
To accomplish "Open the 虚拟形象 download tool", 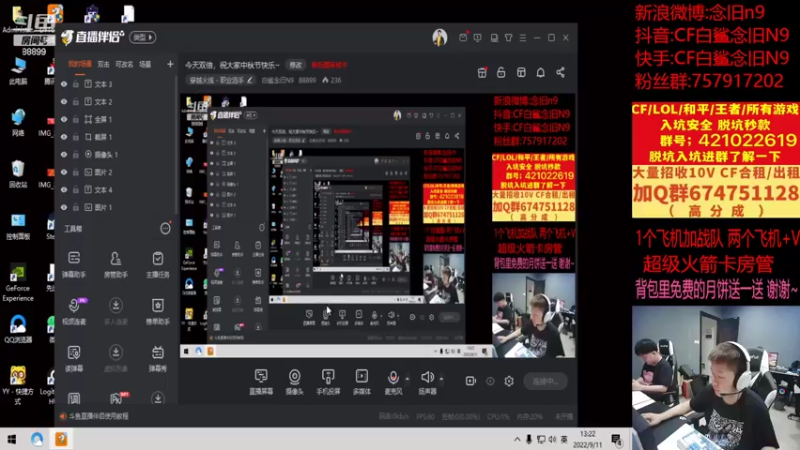I will click(116, 358).
